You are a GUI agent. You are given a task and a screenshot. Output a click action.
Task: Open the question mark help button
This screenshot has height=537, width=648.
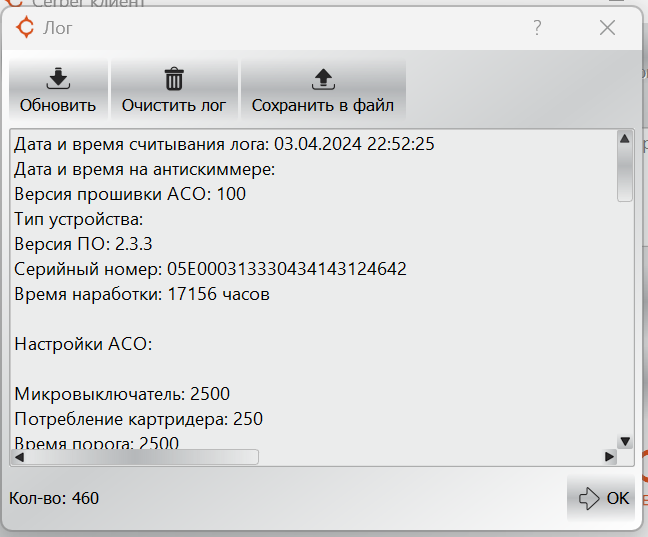tap(537, 28)
